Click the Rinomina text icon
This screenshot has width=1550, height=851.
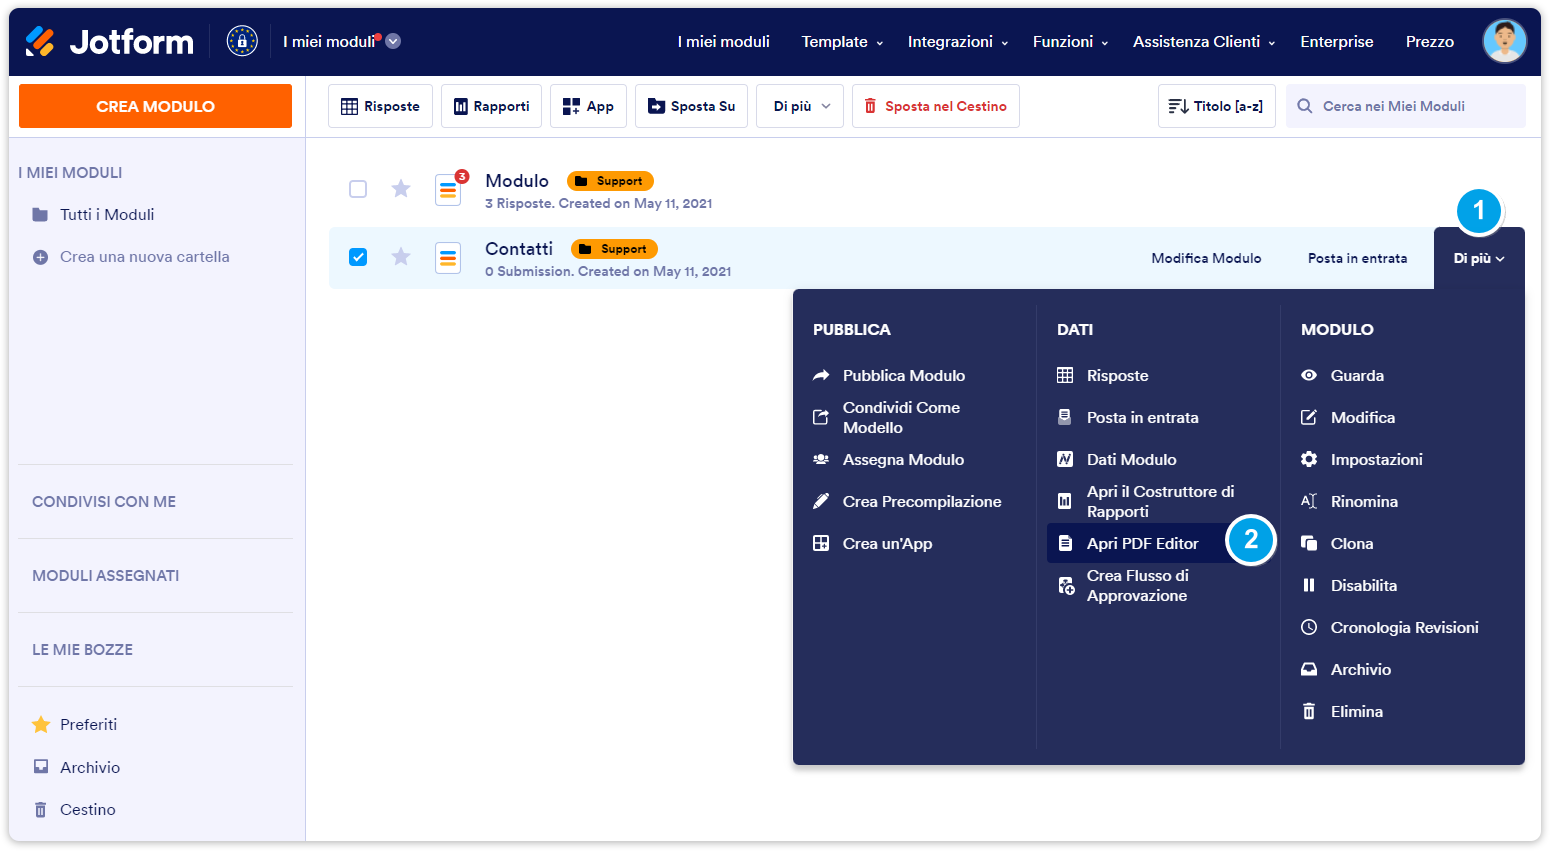click(1309, 502)
